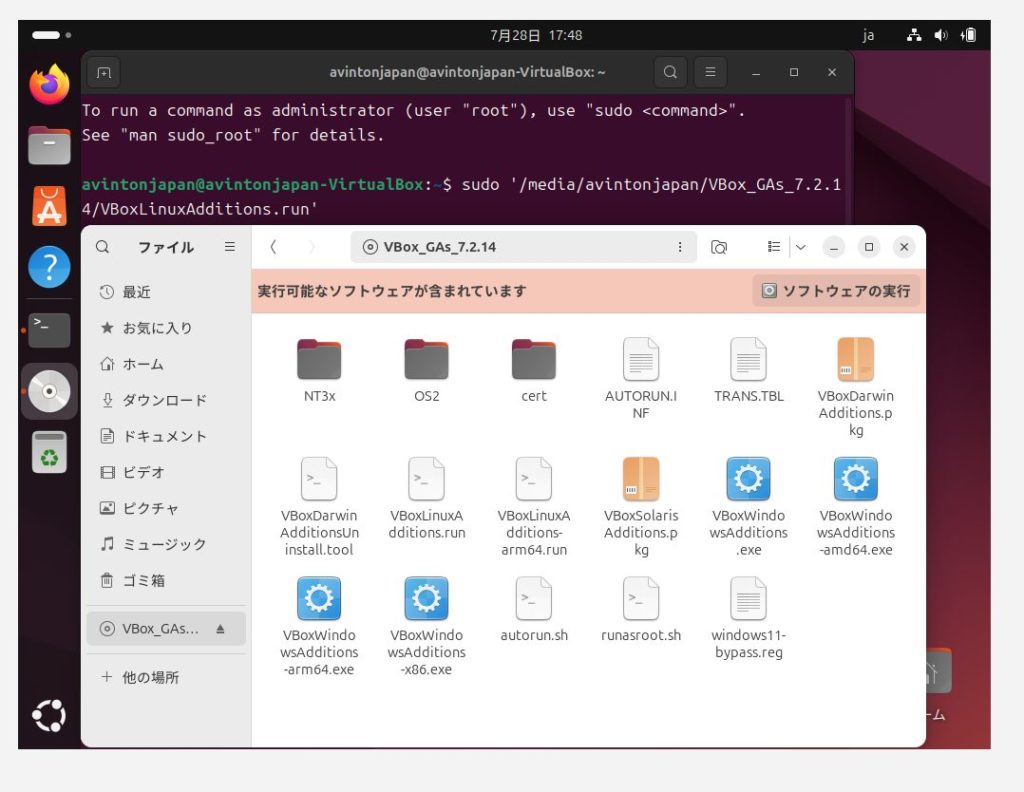Open ダウンロード in the sidebar
1024x792 pixels.
tap(166, 400)
